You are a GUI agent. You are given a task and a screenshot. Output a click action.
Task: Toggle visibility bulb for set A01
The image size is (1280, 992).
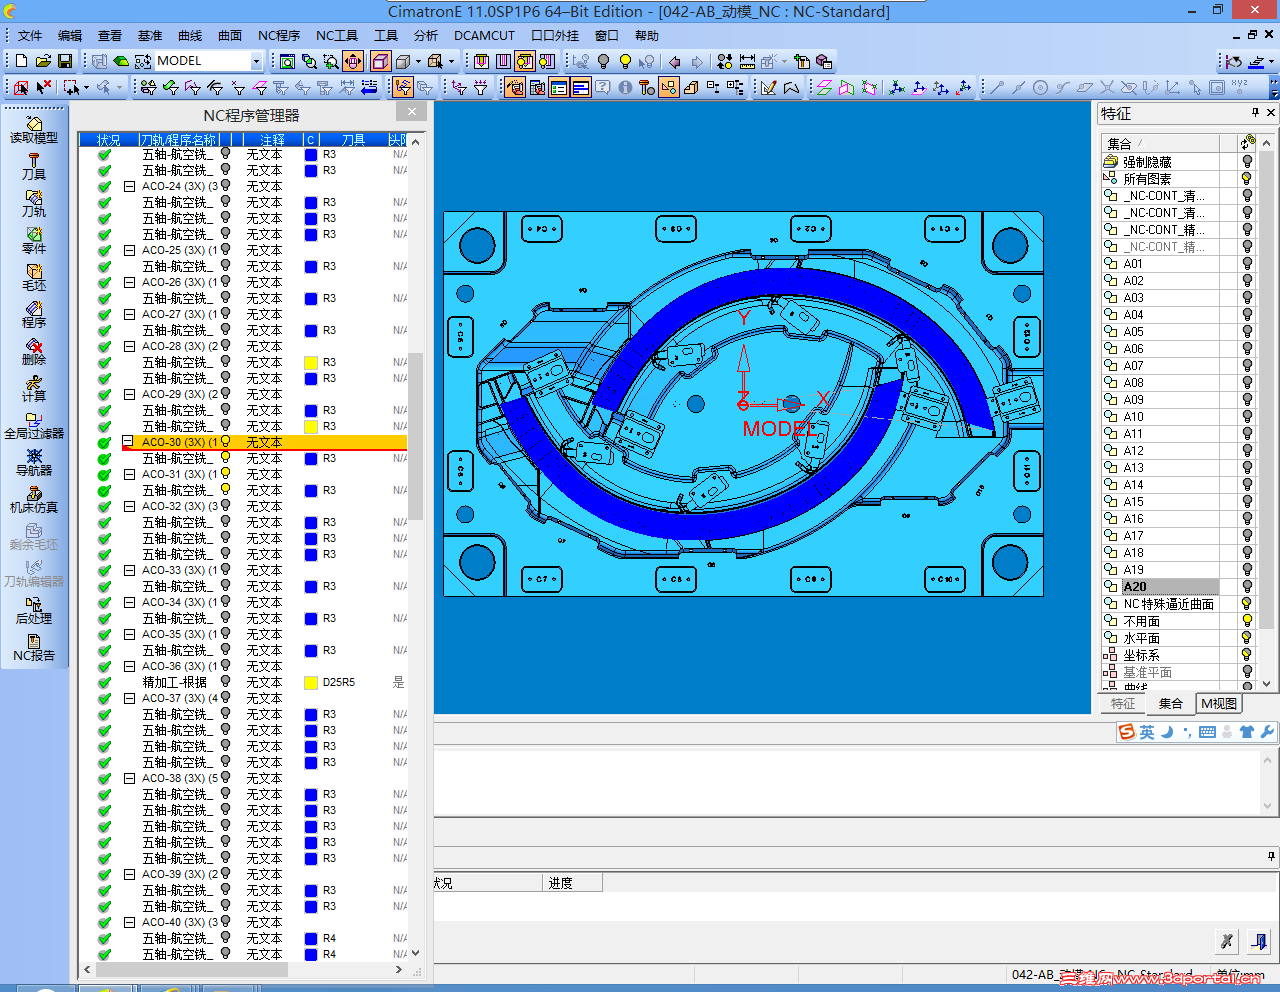pyautogui.click(x=1247, y=264)
